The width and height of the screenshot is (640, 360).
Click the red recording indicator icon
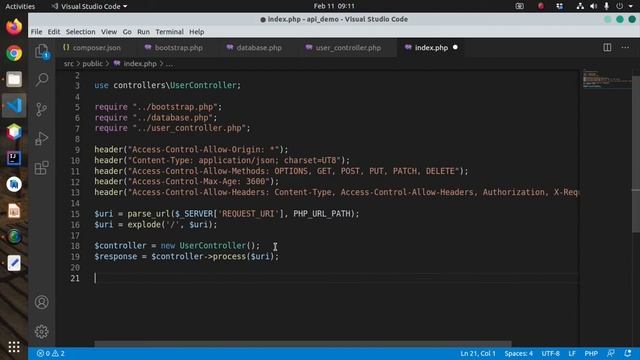coord(541,6)
